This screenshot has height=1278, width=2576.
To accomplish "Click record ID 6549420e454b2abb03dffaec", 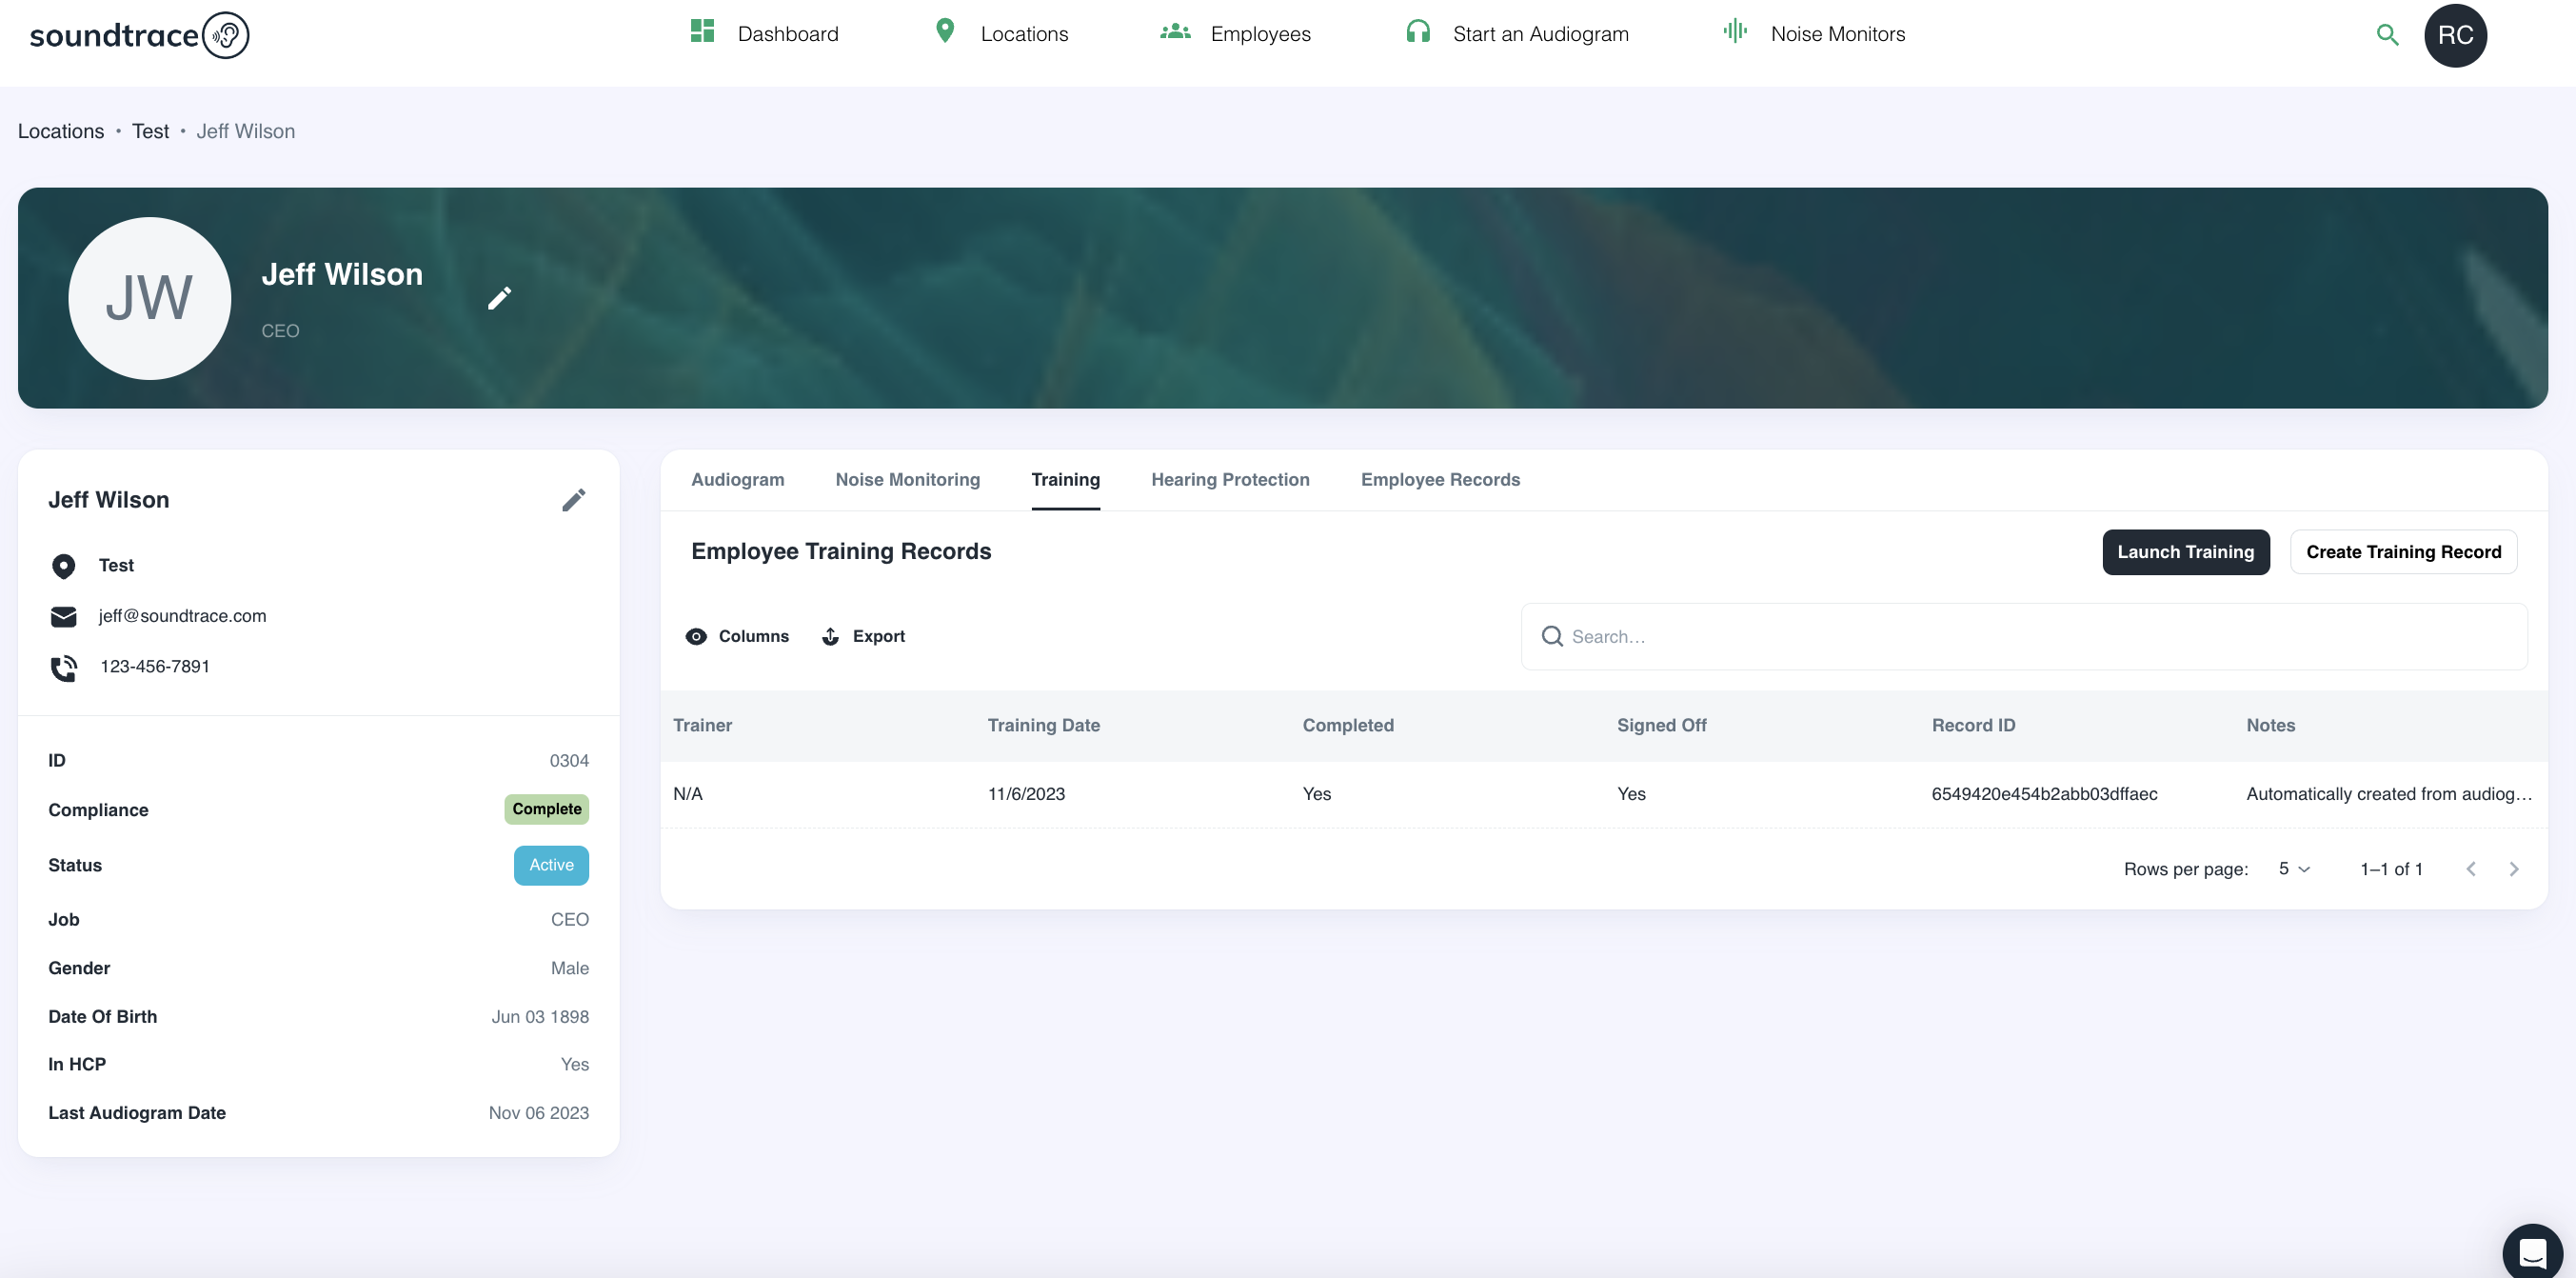I will 2044,794.
